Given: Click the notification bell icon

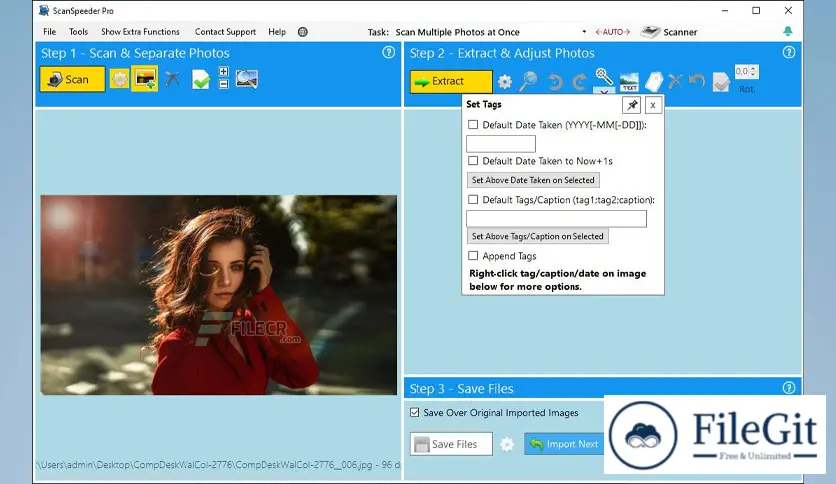Looking at the screenshot, I should tap(787, 31).
